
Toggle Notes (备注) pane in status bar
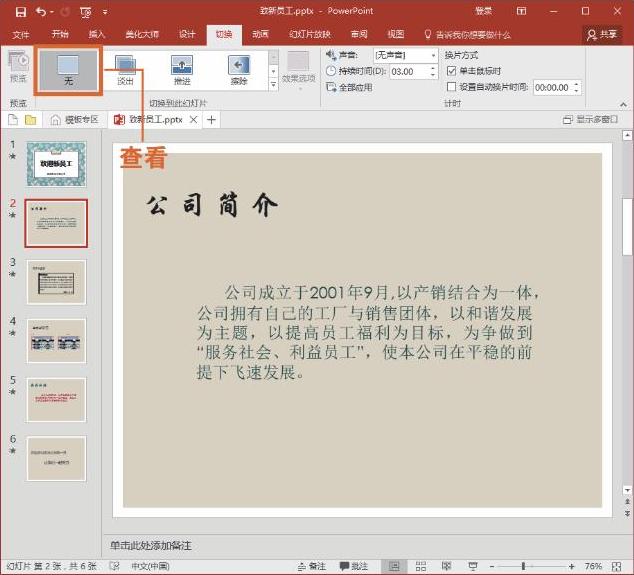(x=311, y=567)
